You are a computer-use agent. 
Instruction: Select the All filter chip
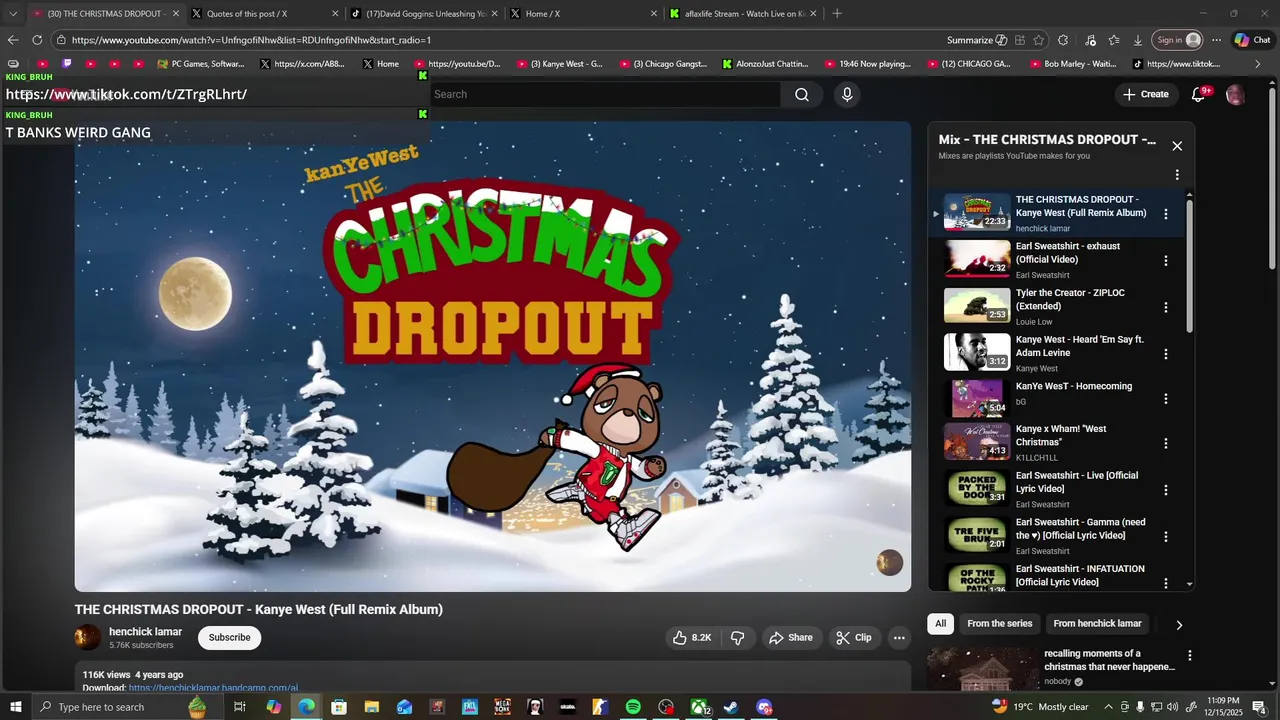pyautogui.click(x=940, y=624)
